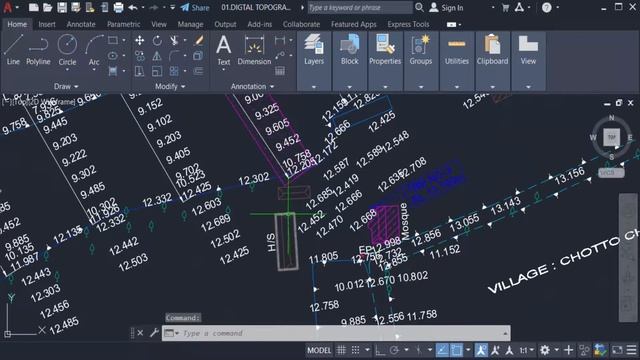Select the Circle tool
The width and height of the screenshot is (640, 360).
point(67,50)
